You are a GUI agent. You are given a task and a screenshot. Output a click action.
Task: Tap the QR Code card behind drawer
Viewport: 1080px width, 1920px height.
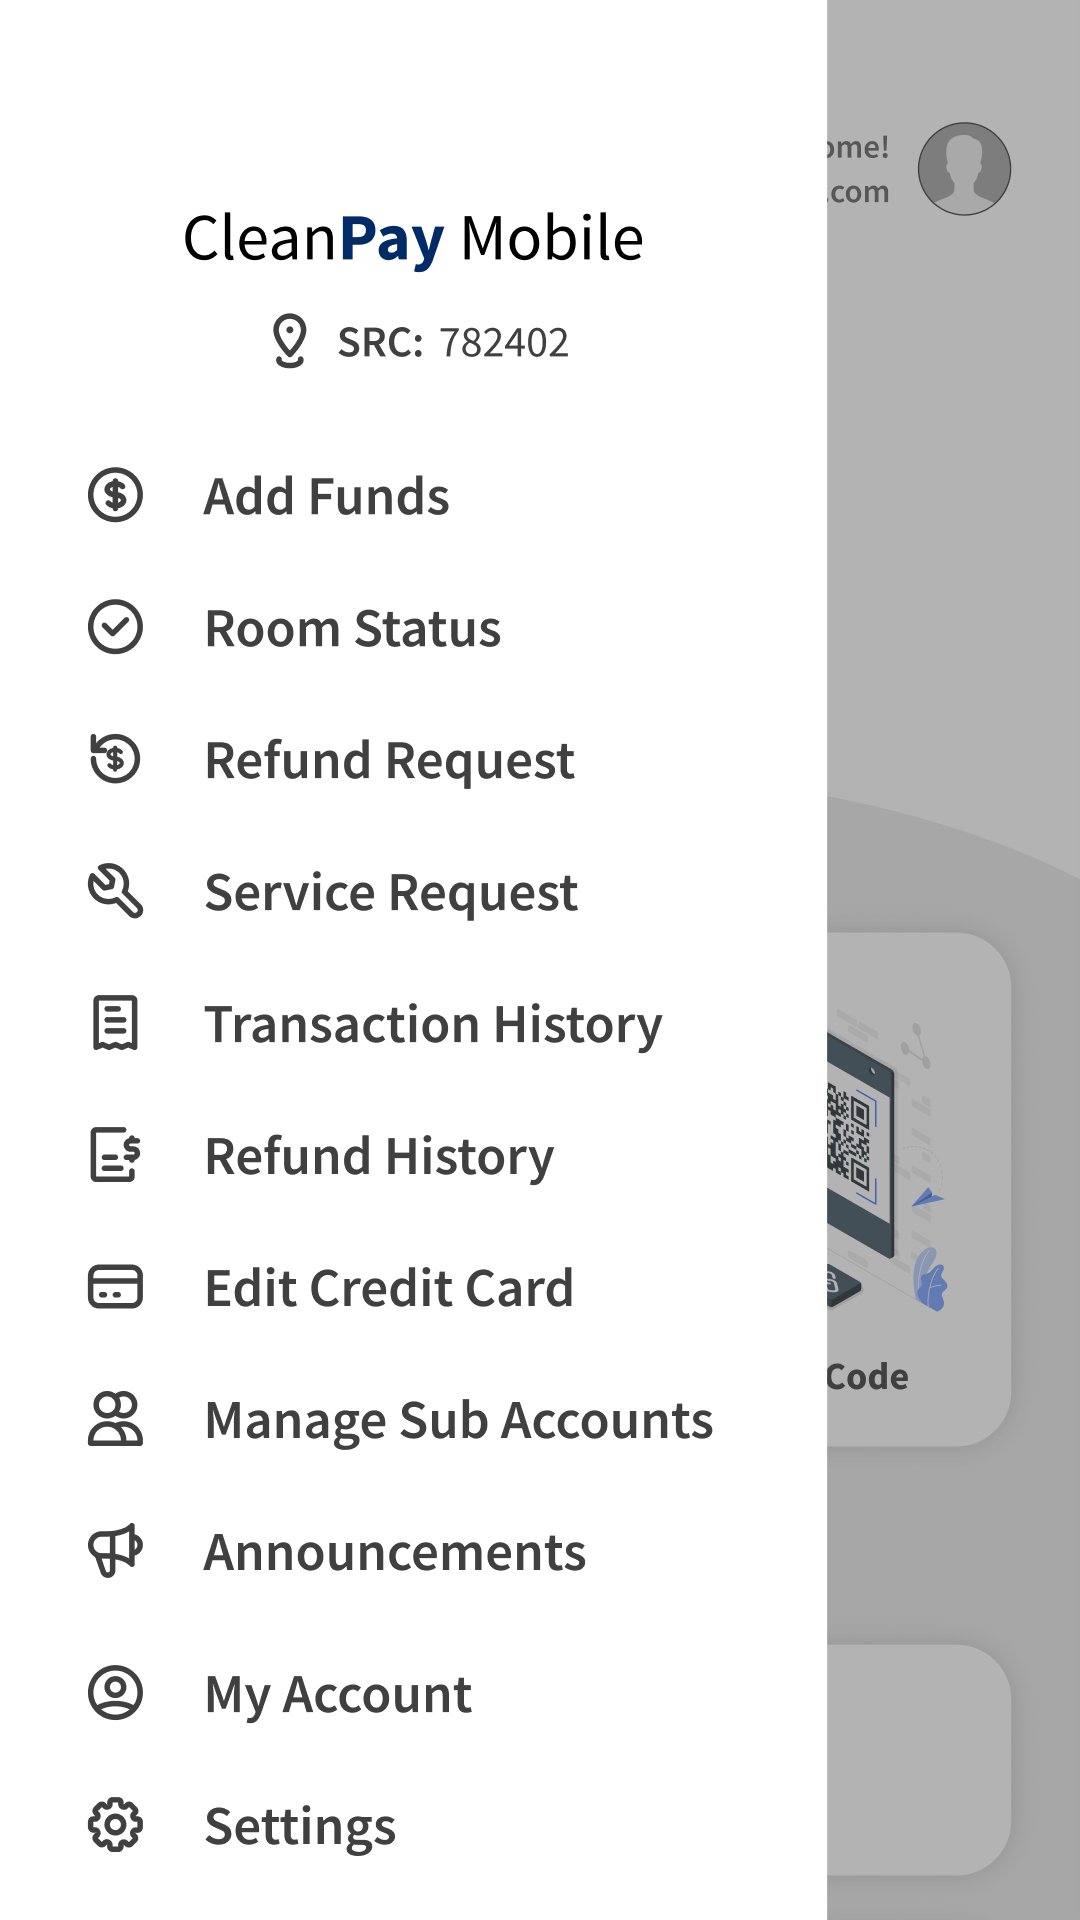(915, 1190)
